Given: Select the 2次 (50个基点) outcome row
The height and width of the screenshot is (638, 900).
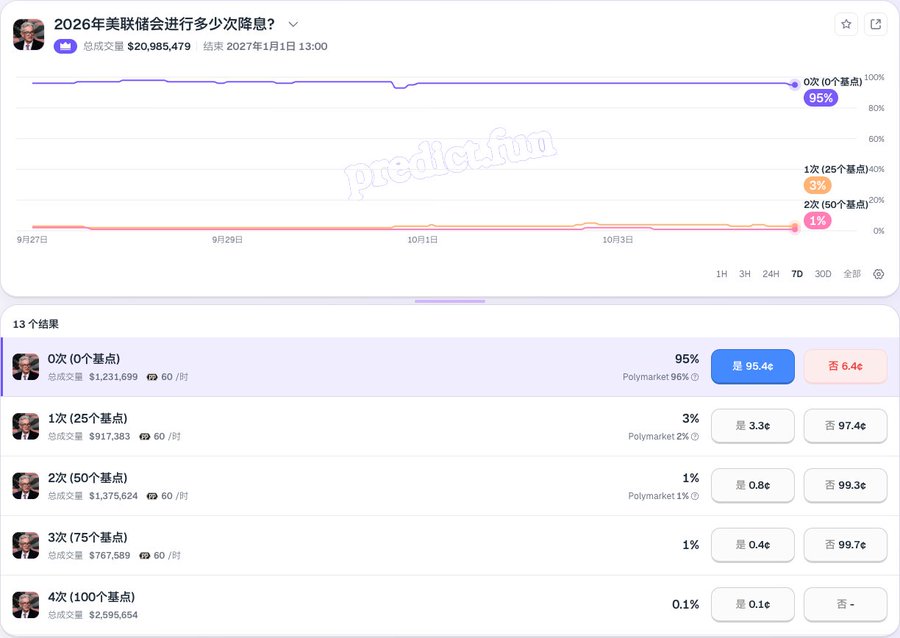Looking at the screenshot, I should [x=450, y=486].
